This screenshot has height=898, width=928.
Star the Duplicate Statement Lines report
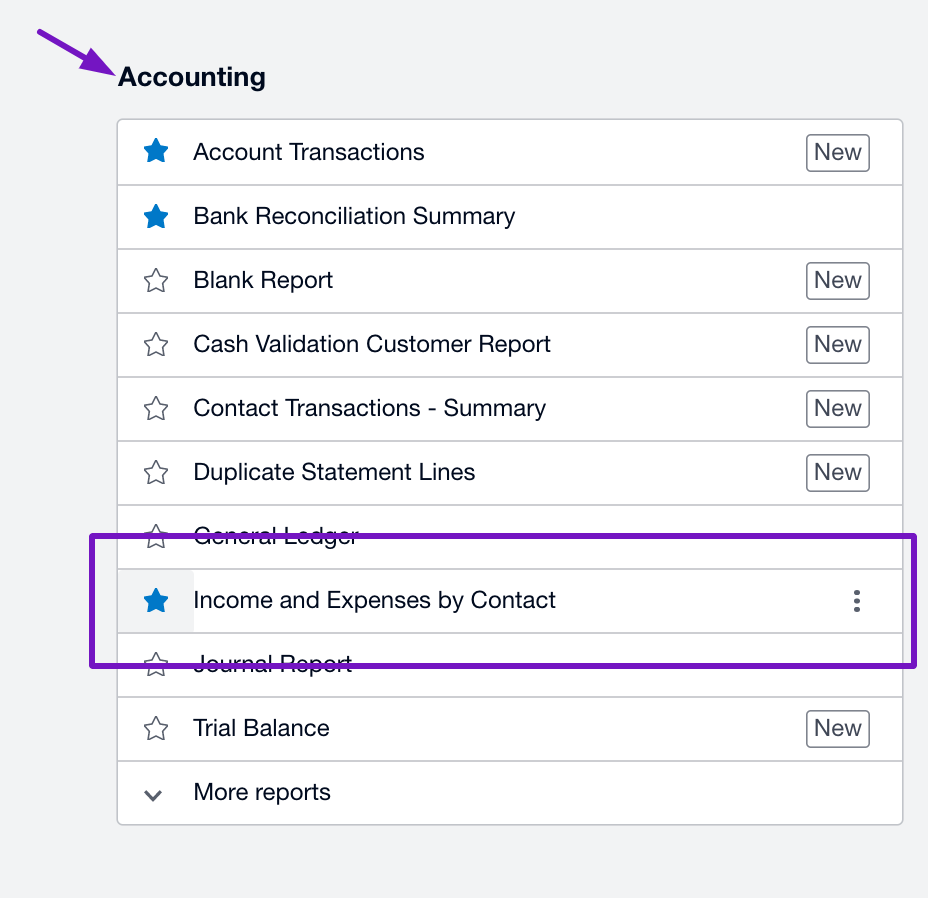156,472
